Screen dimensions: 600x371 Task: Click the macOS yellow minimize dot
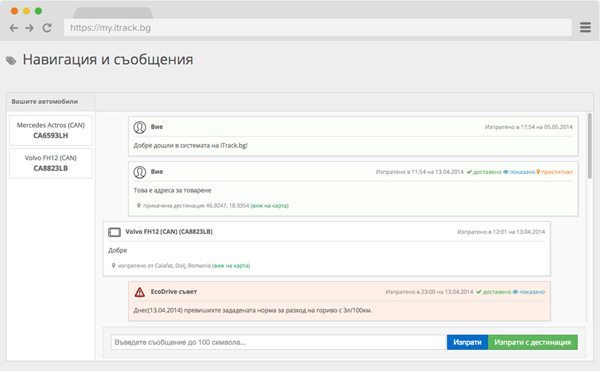(26, 11)
